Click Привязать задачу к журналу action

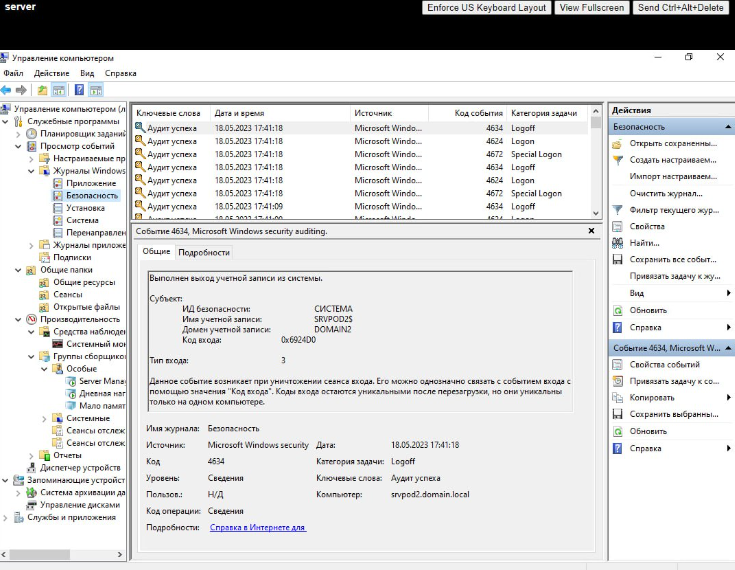[x=675, y=276]
